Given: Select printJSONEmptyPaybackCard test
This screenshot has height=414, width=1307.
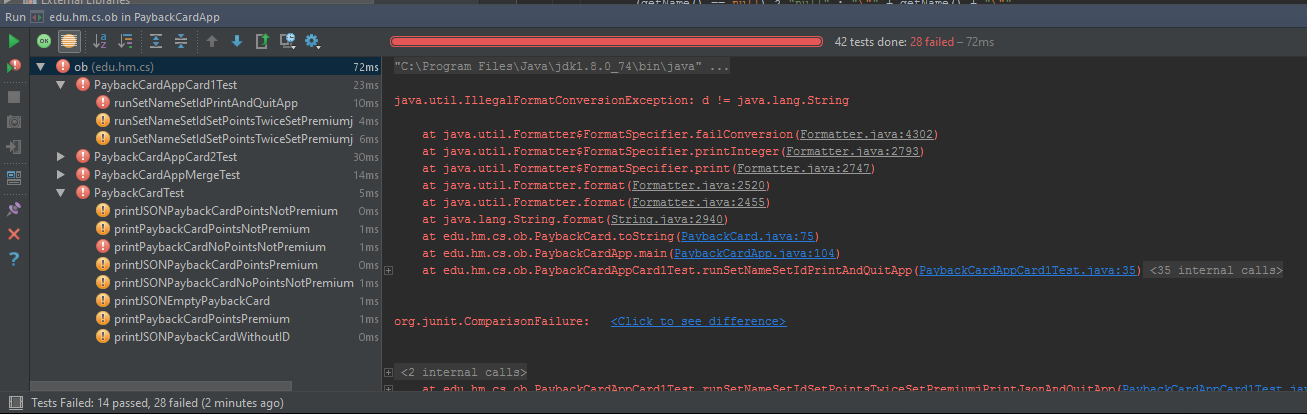Looking at the screenshot, I should pyautogui.click(x=191, y=301).
